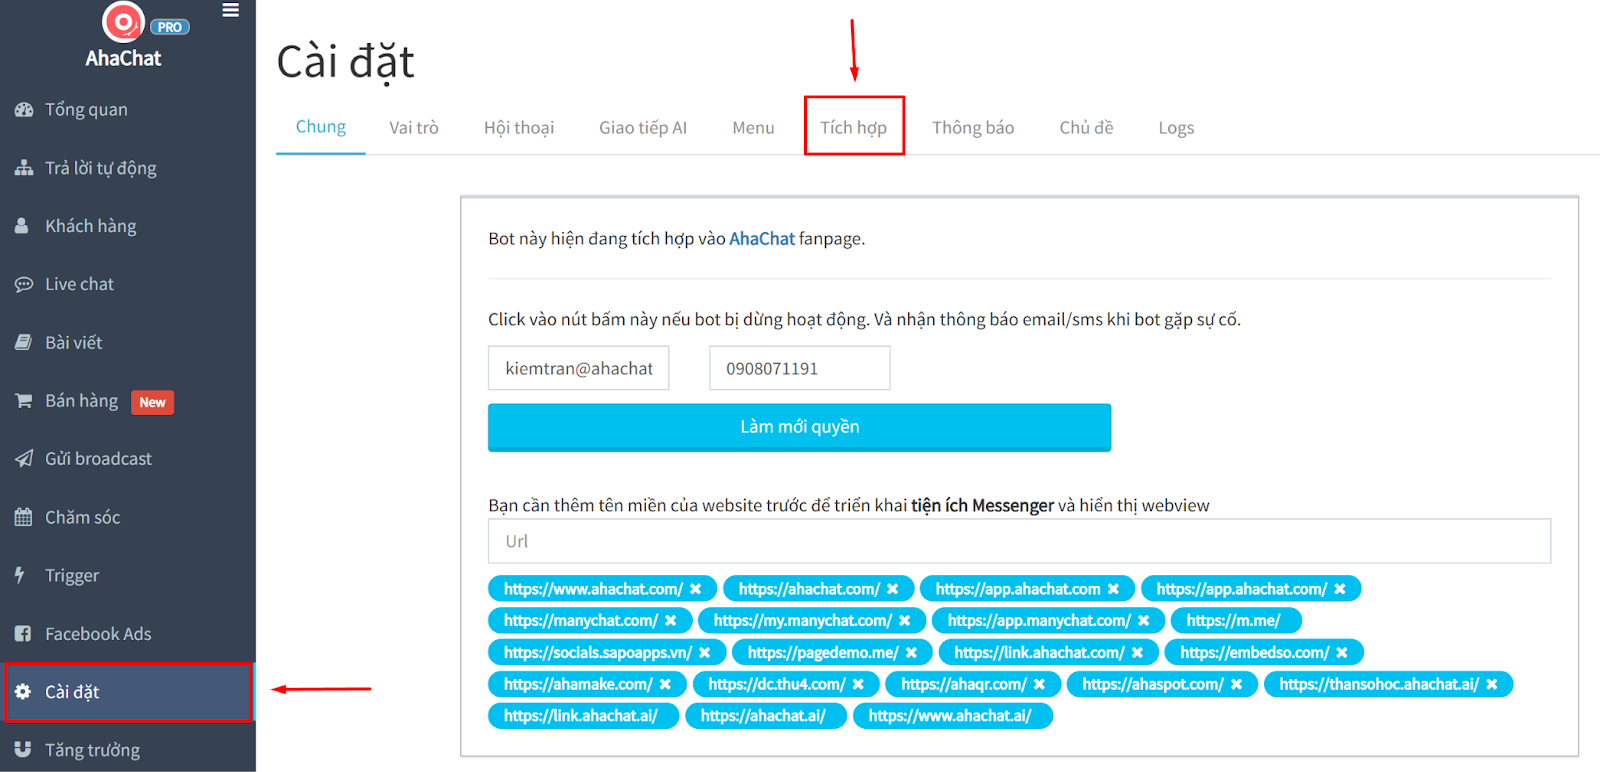The width and height of the screenshot is (1600, 772).
Task: Click the https://www.ahachat.ai/ domain tag
Action: coord(952,716)
